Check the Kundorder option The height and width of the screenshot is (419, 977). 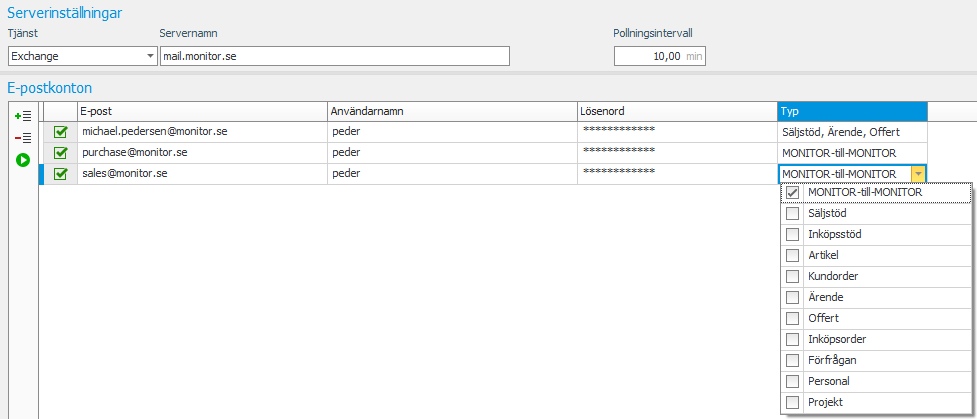(x=793, y=276)
